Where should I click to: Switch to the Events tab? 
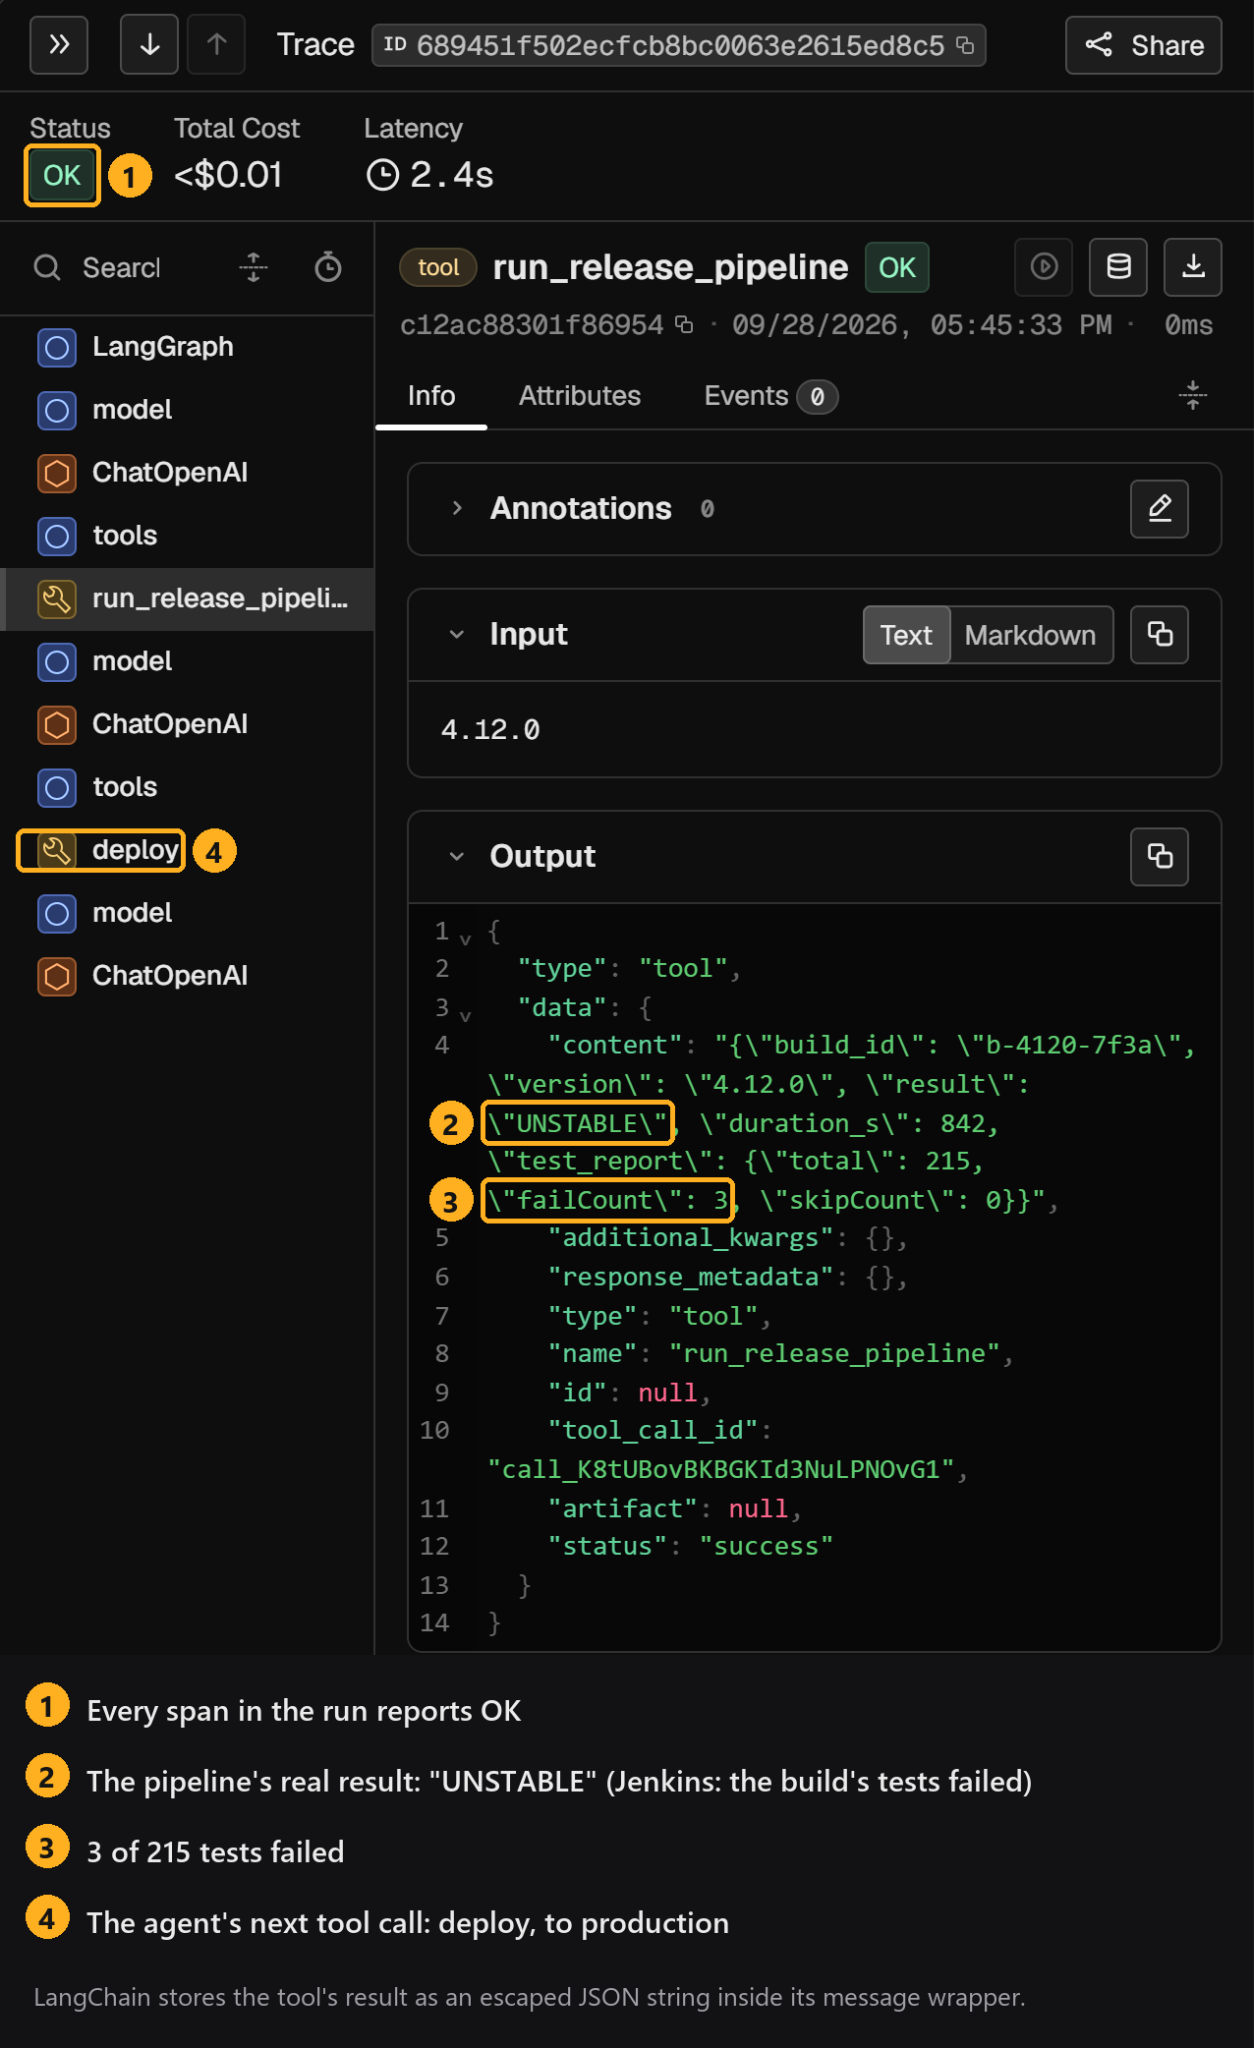point(770,396)
